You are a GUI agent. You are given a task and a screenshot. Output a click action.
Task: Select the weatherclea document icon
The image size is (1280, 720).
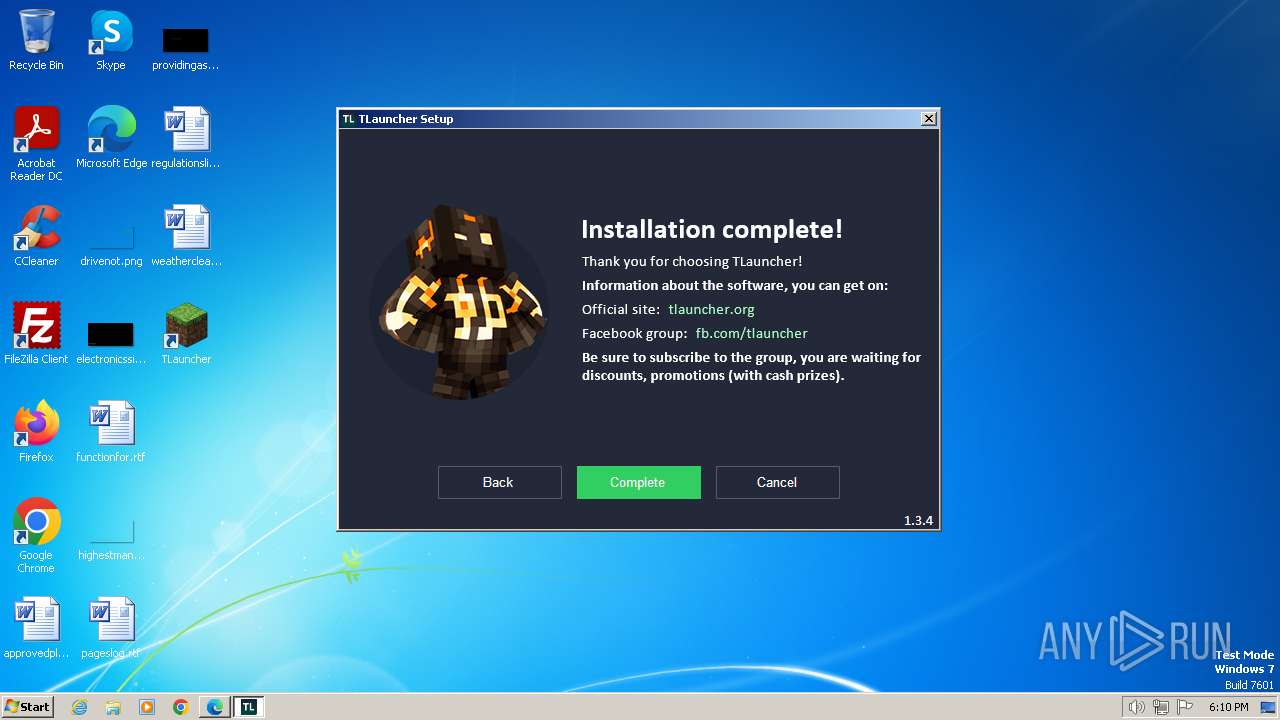[186, 236]
